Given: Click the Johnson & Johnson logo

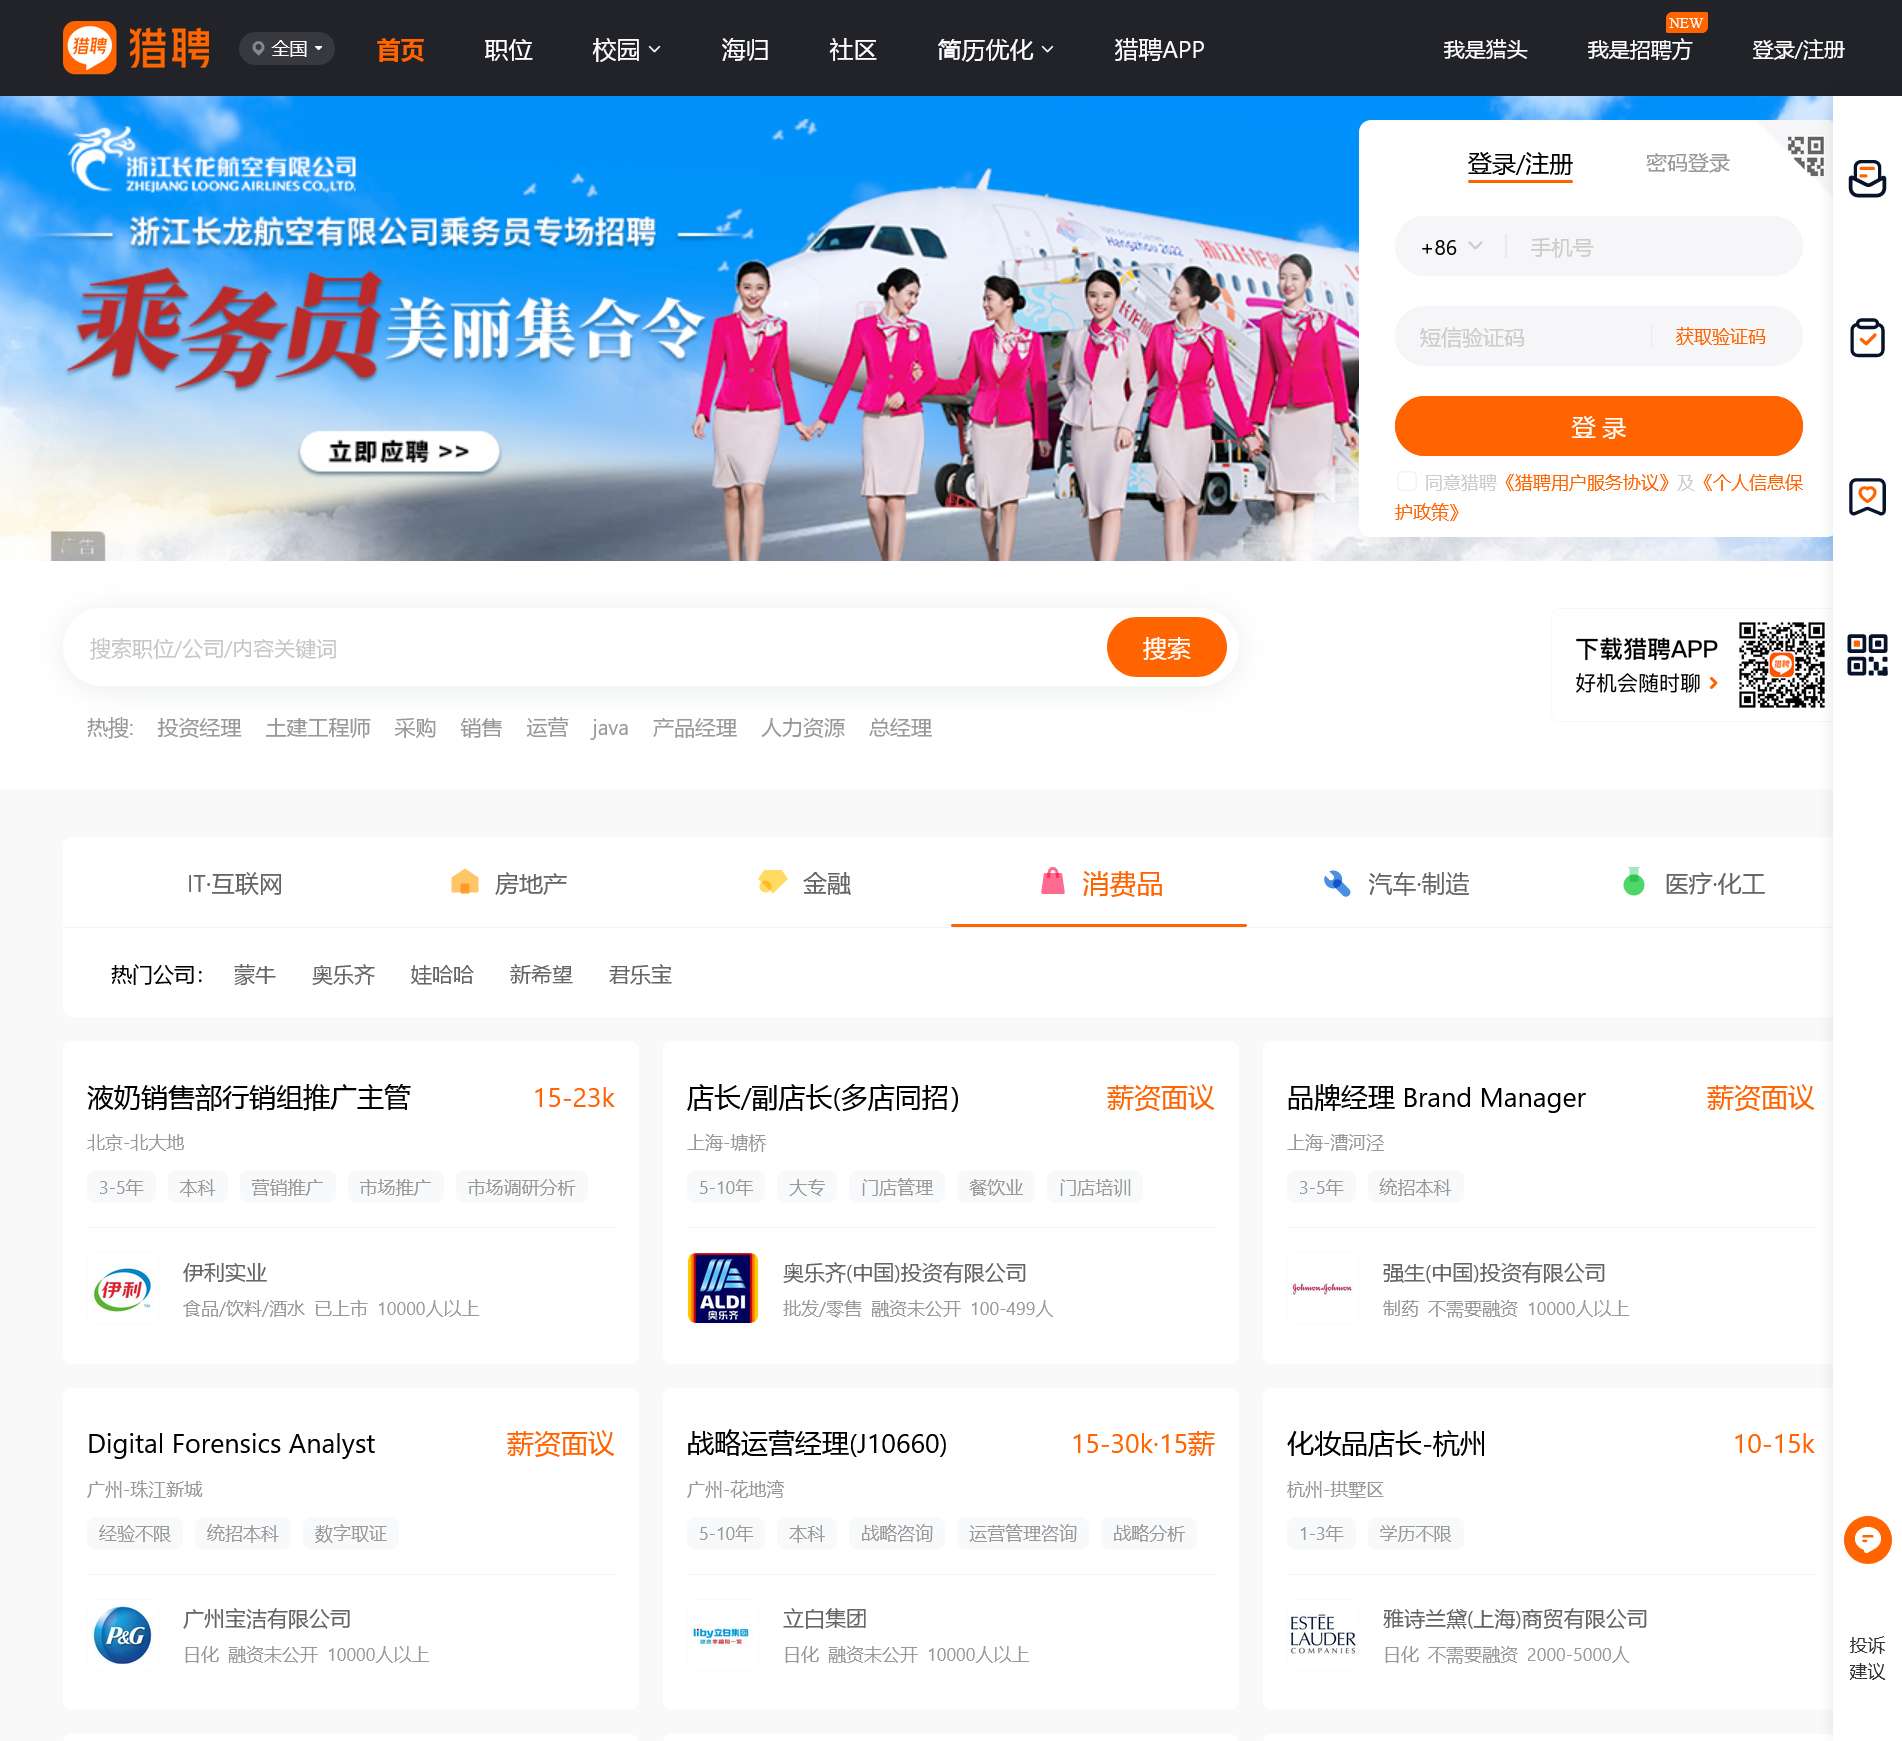Looking at the screenshot, I should click(x=1322, y=1288).
